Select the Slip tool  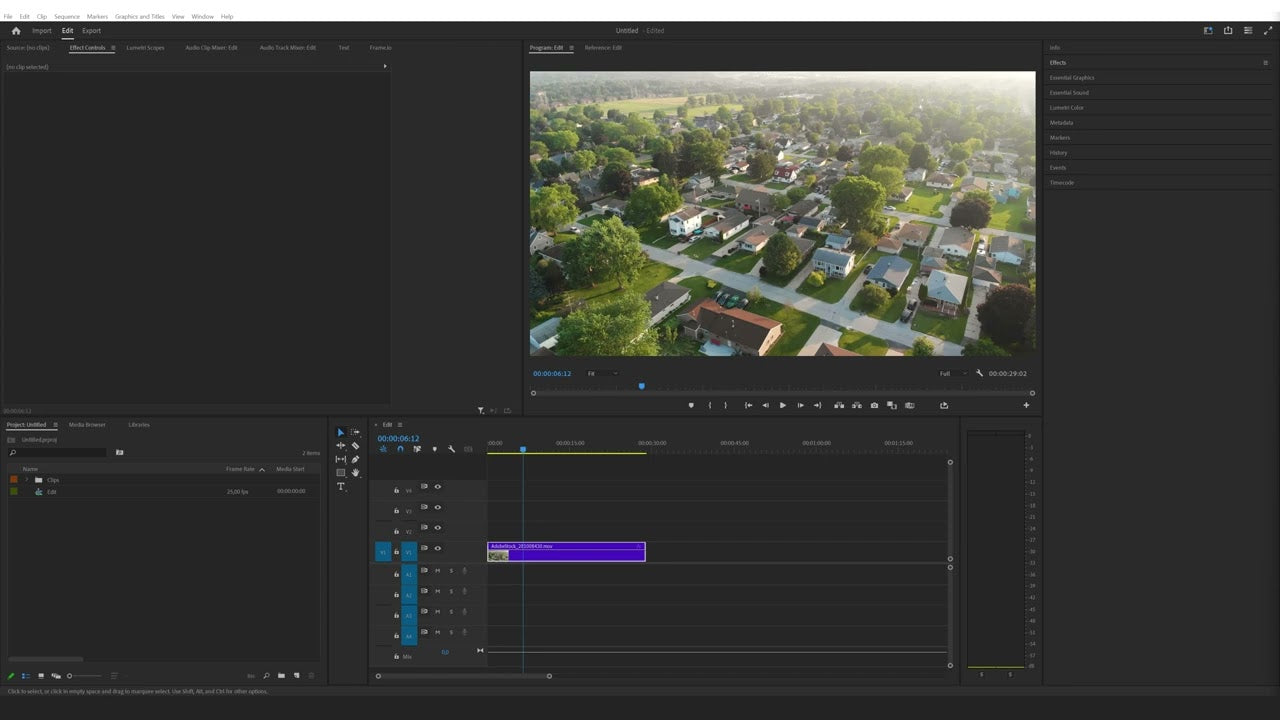[x=340, y=459]
